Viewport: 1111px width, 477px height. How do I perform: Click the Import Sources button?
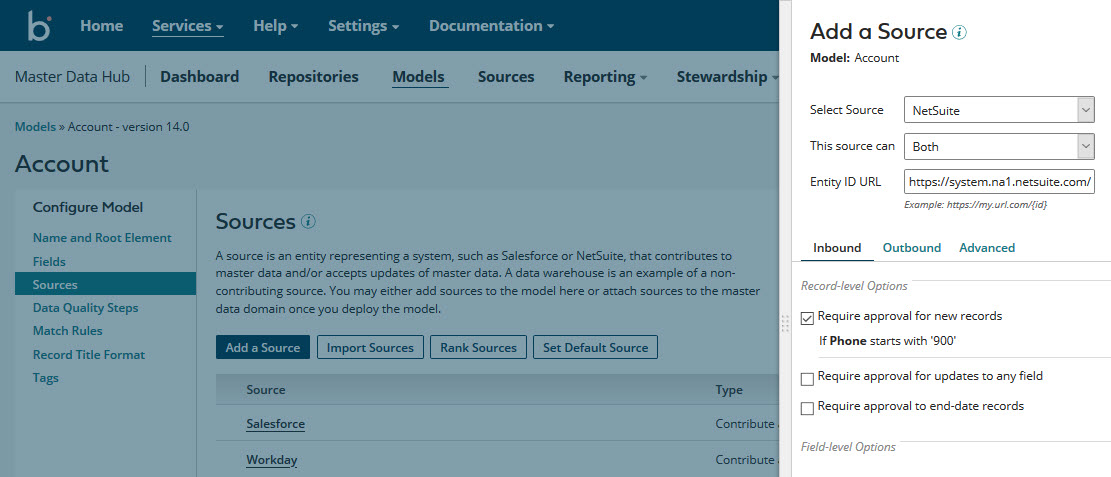[x=370, y=347]
